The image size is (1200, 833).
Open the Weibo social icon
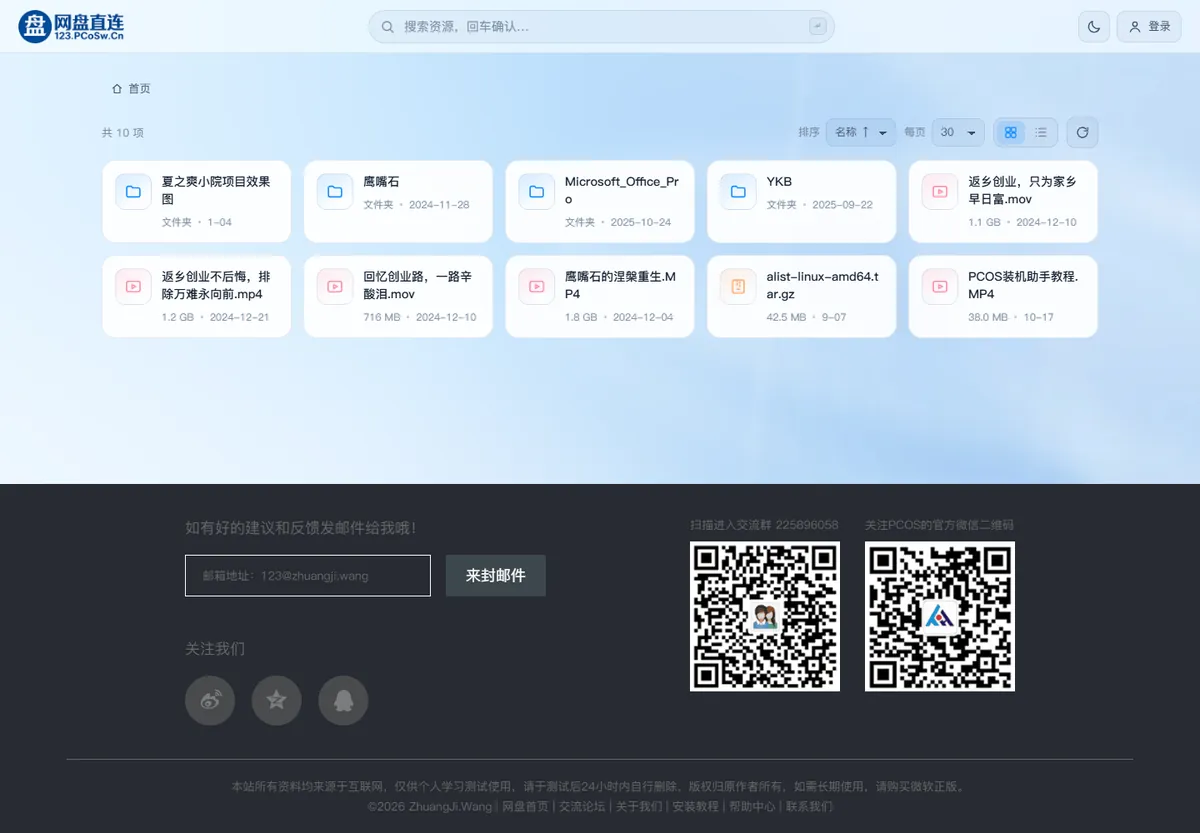pos(210,700)
